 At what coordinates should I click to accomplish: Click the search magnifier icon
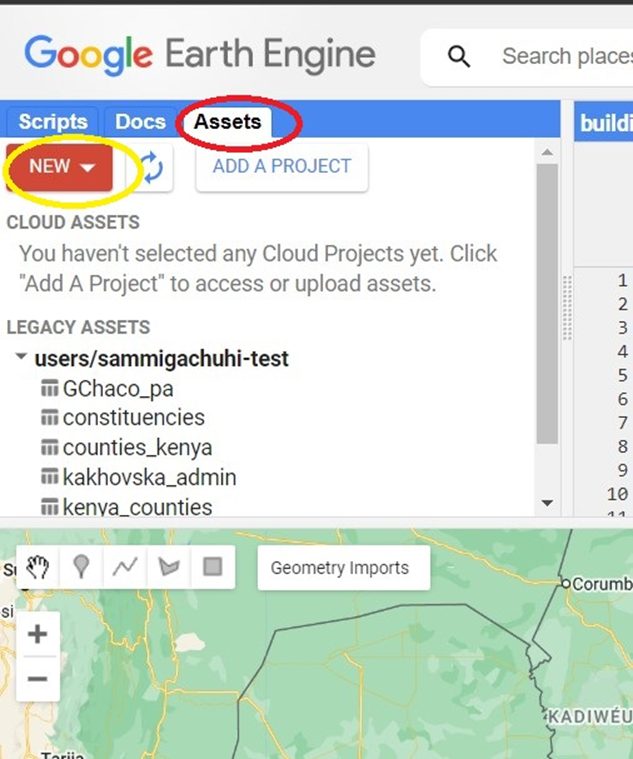pos(458,56)
